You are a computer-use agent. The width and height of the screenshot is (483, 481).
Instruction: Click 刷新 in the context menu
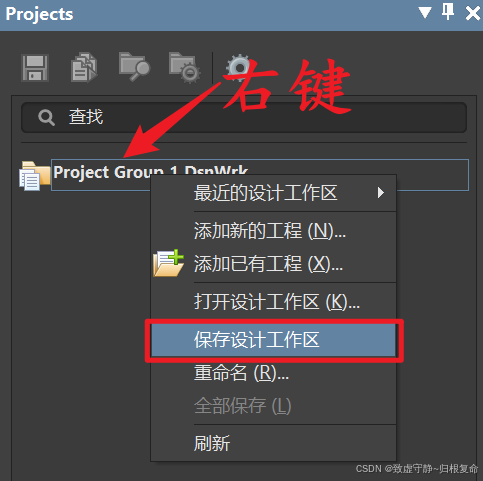click(273, 444)
